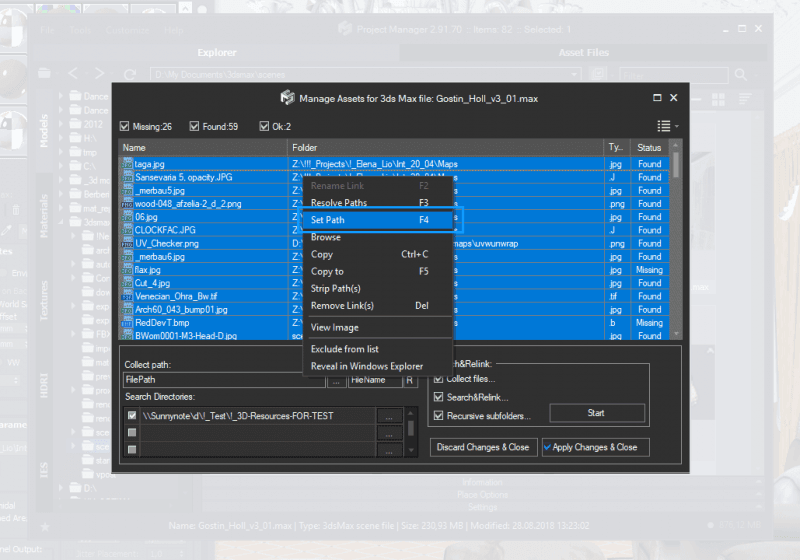
Task: Click the Copy Ctrl+C menu entry
Action: [x=378, y=254]
